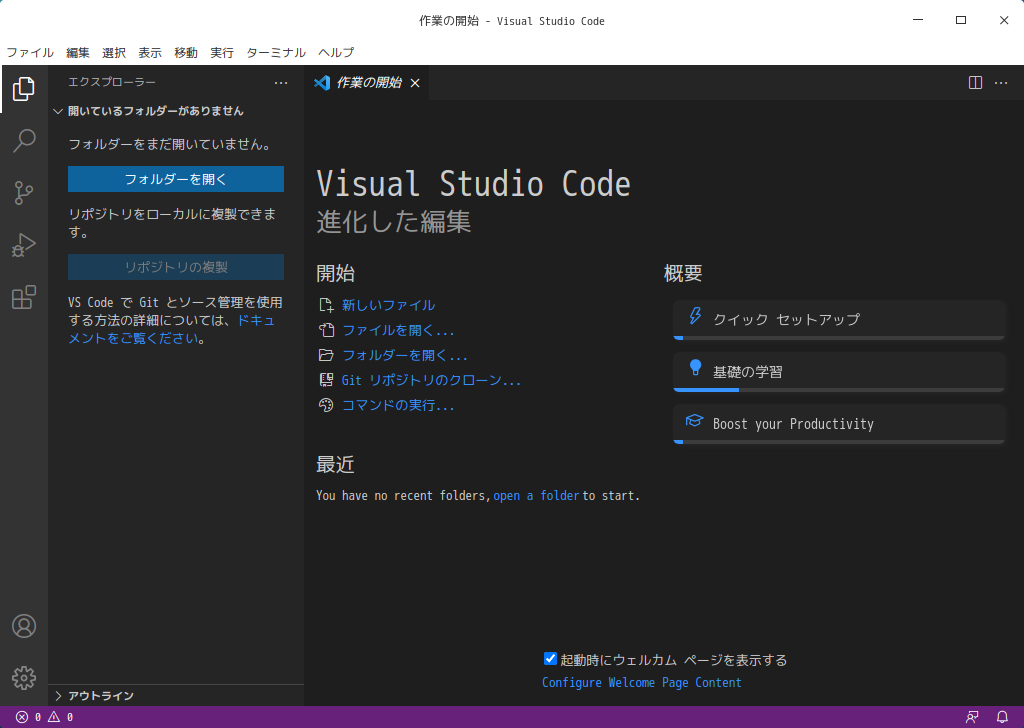Open the ヘルプ menu
The height and width of the screenshot is (728, 1024).
point(336,53)
